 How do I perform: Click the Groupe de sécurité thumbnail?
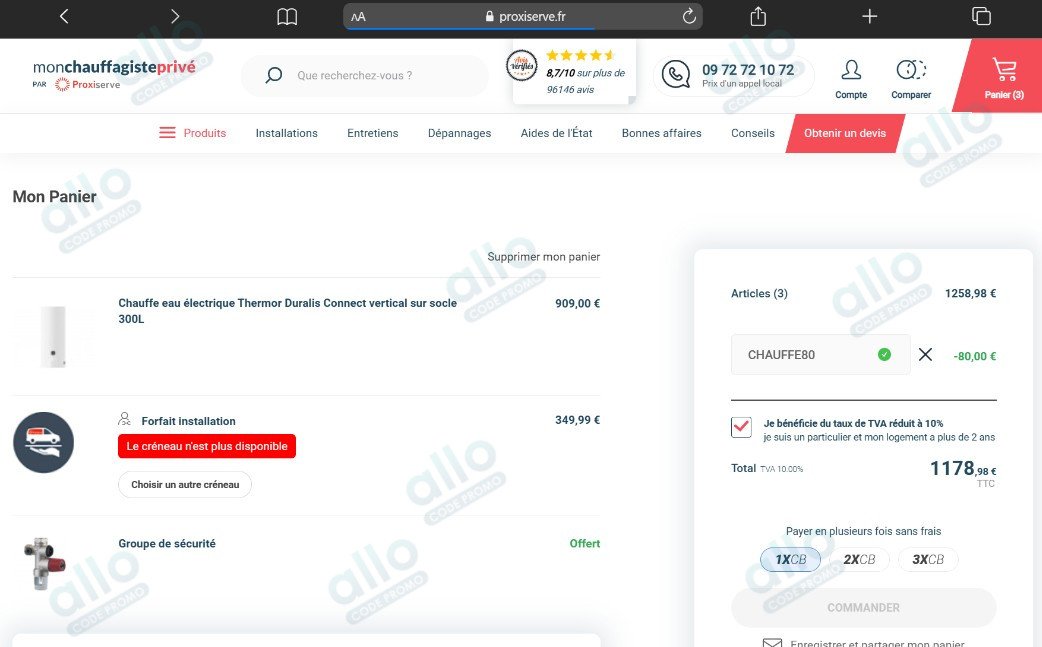[x=45, y=563]
